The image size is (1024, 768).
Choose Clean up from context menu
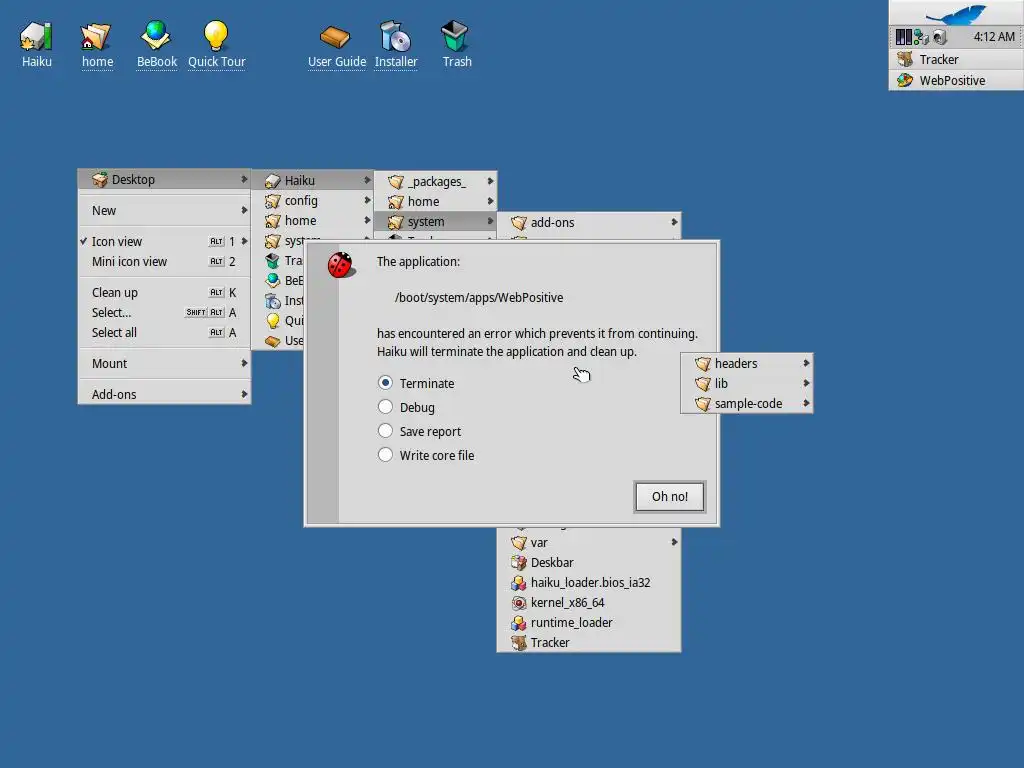[x=164, y=293]
